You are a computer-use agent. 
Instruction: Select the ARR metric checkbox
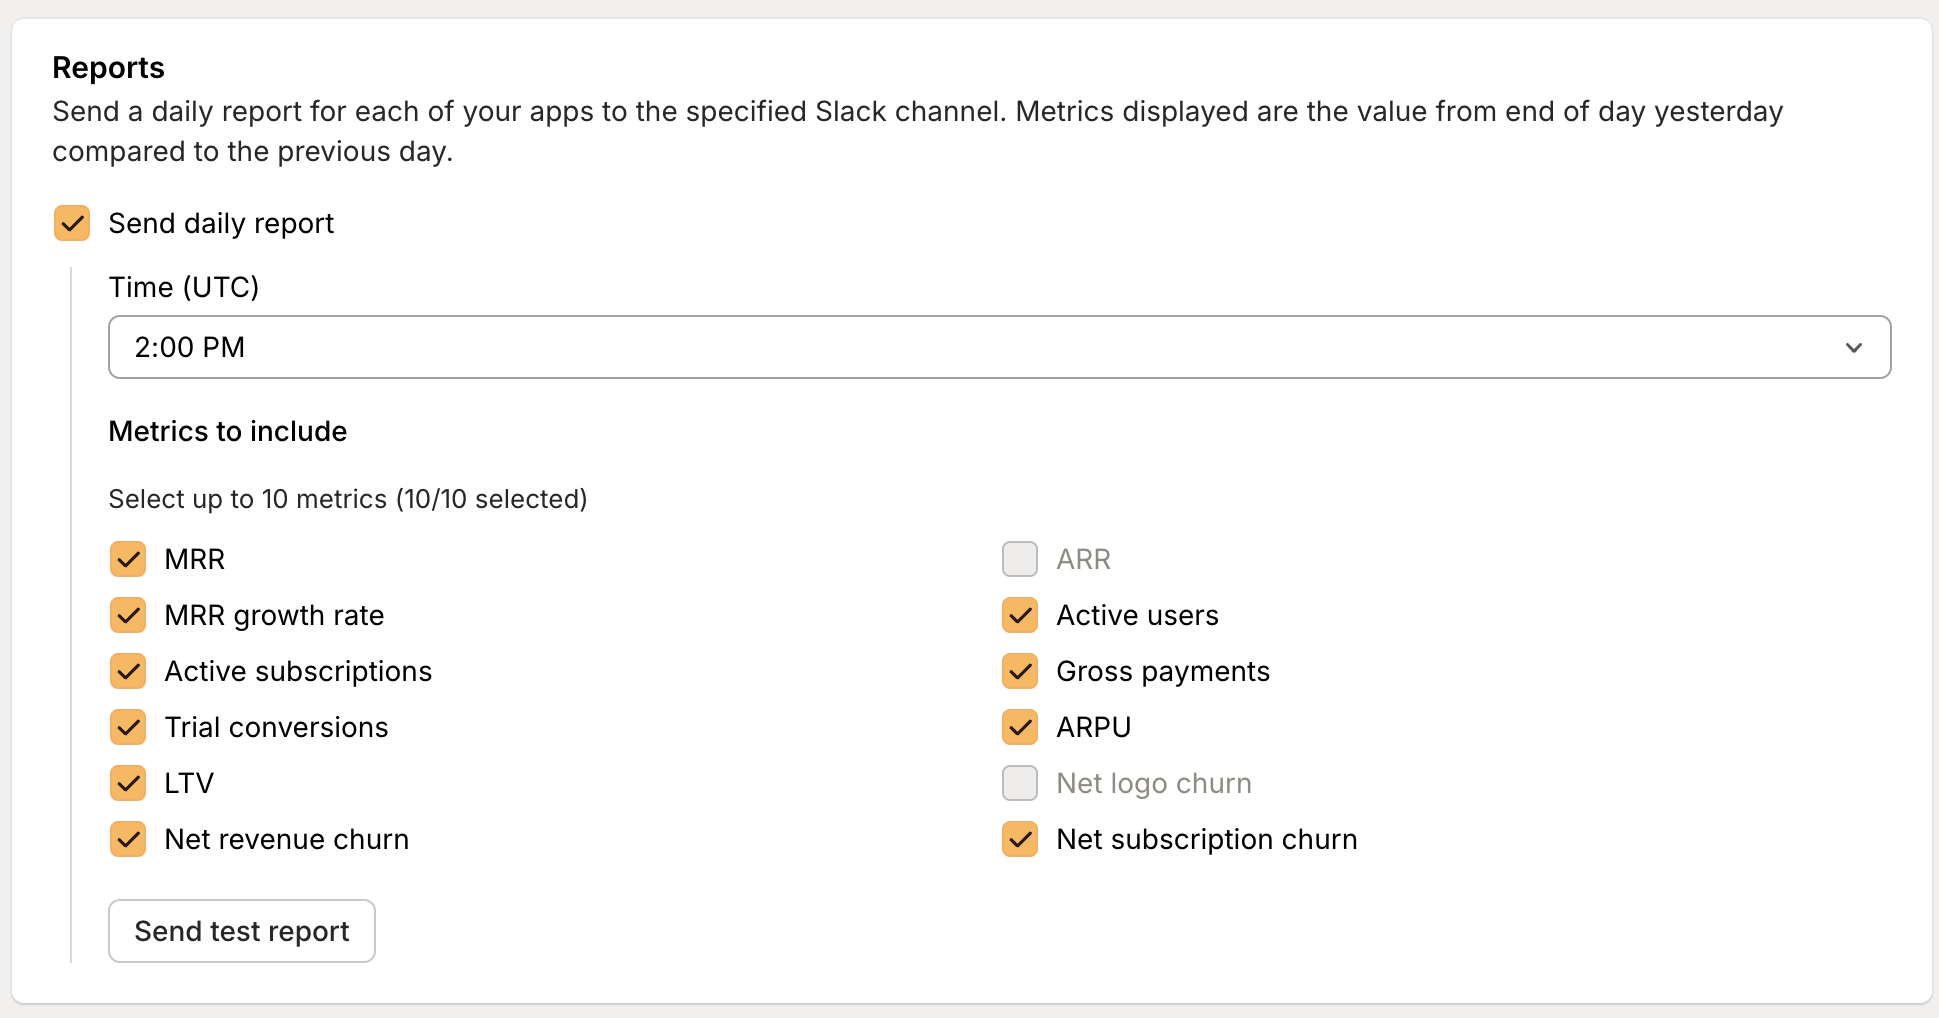(x=1019, y=559)
